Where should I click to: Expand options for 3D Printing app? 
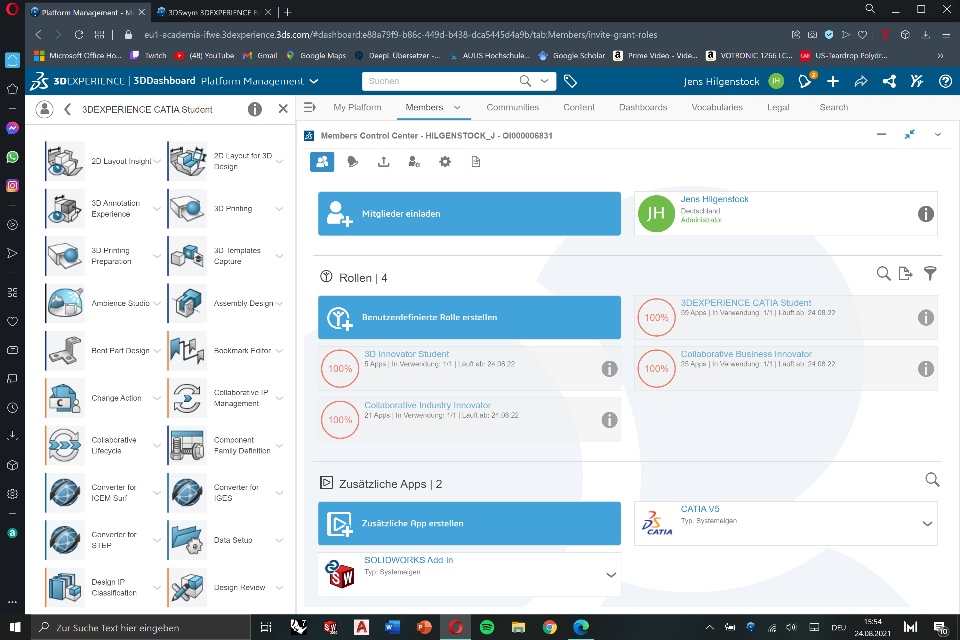(x=279, y=209)
